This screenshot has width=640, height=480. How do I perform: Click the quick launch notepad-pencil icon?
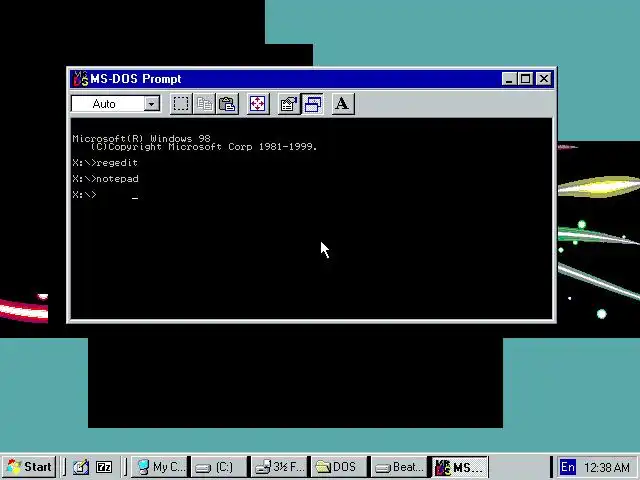coord(80,467)
